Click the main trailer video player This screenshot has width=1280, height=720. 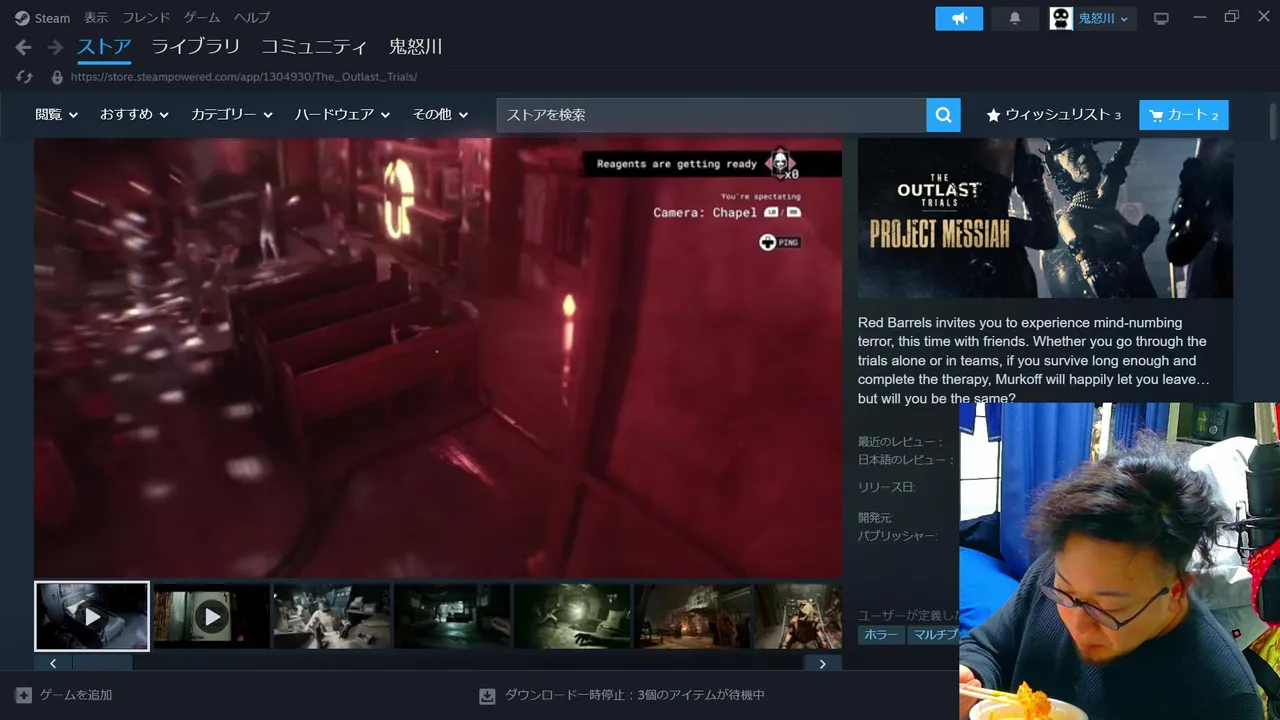pos(438,358)
